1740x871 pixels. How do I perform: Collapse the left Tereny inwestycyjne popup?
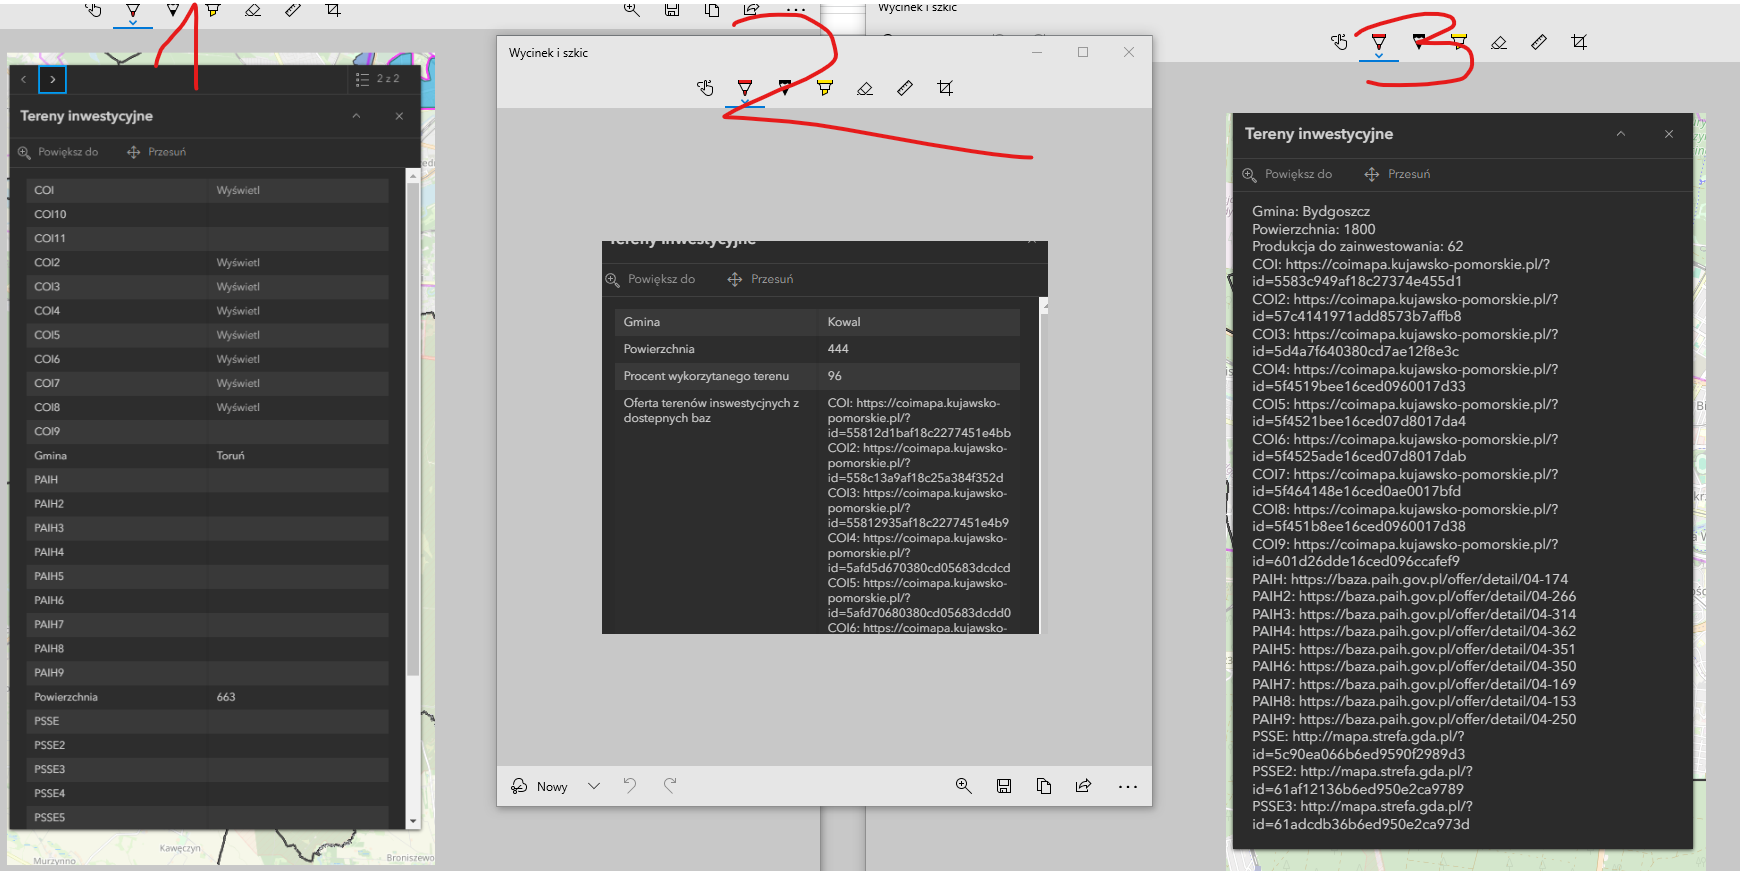356,116
